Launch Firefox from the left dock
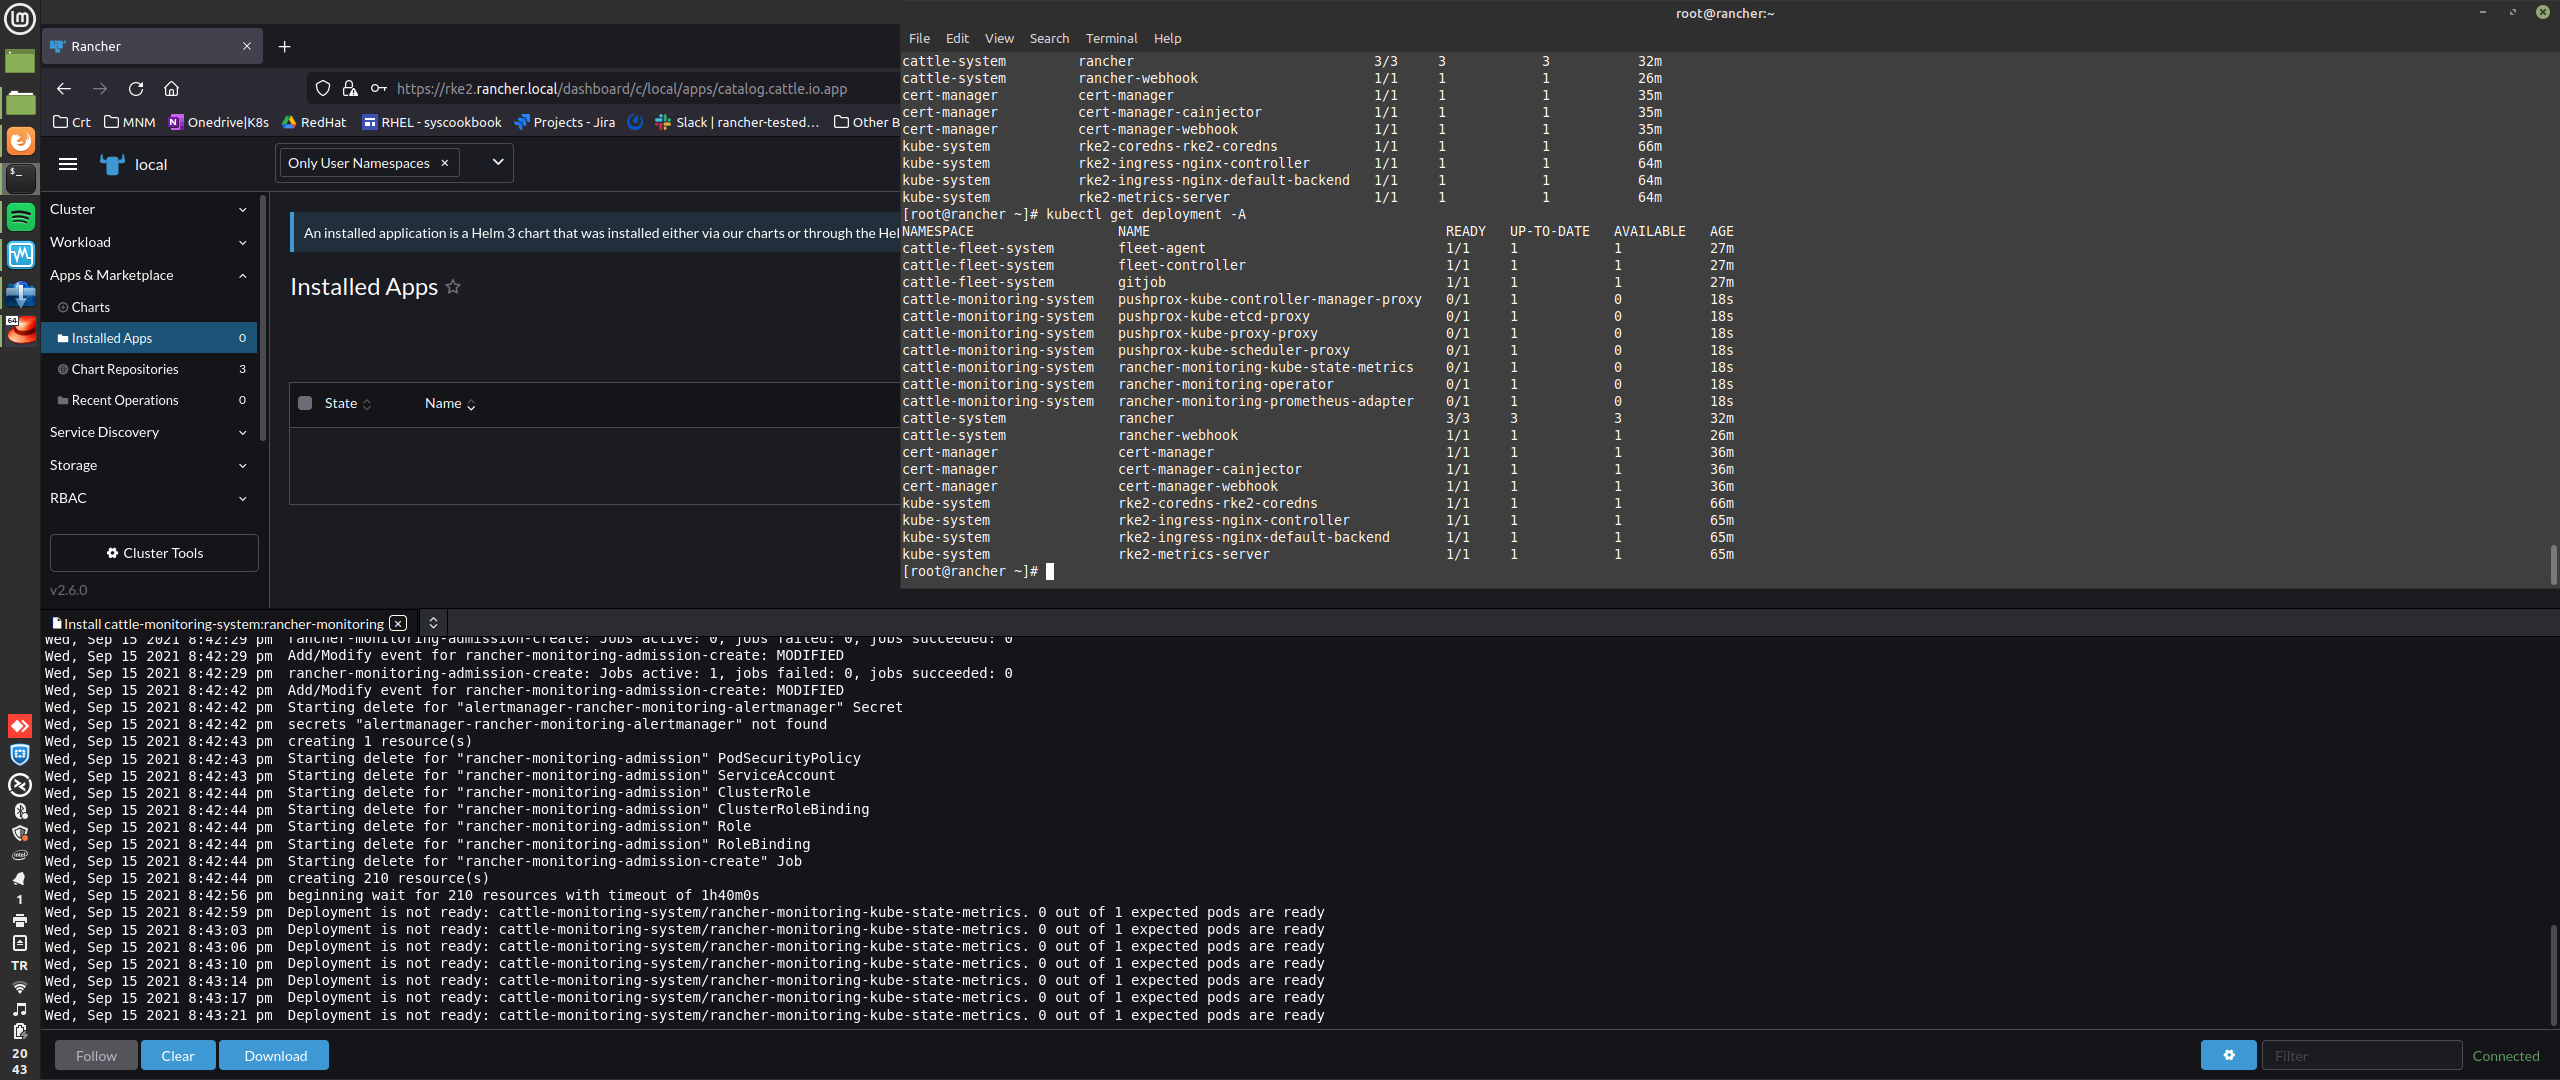Screen dimensions: 2560x1080 20,141
